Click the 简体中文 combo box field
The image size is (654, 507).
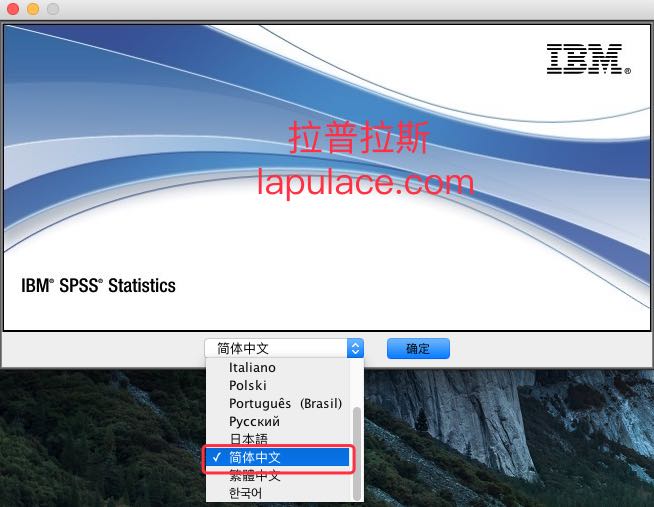(x=284, y=348)
